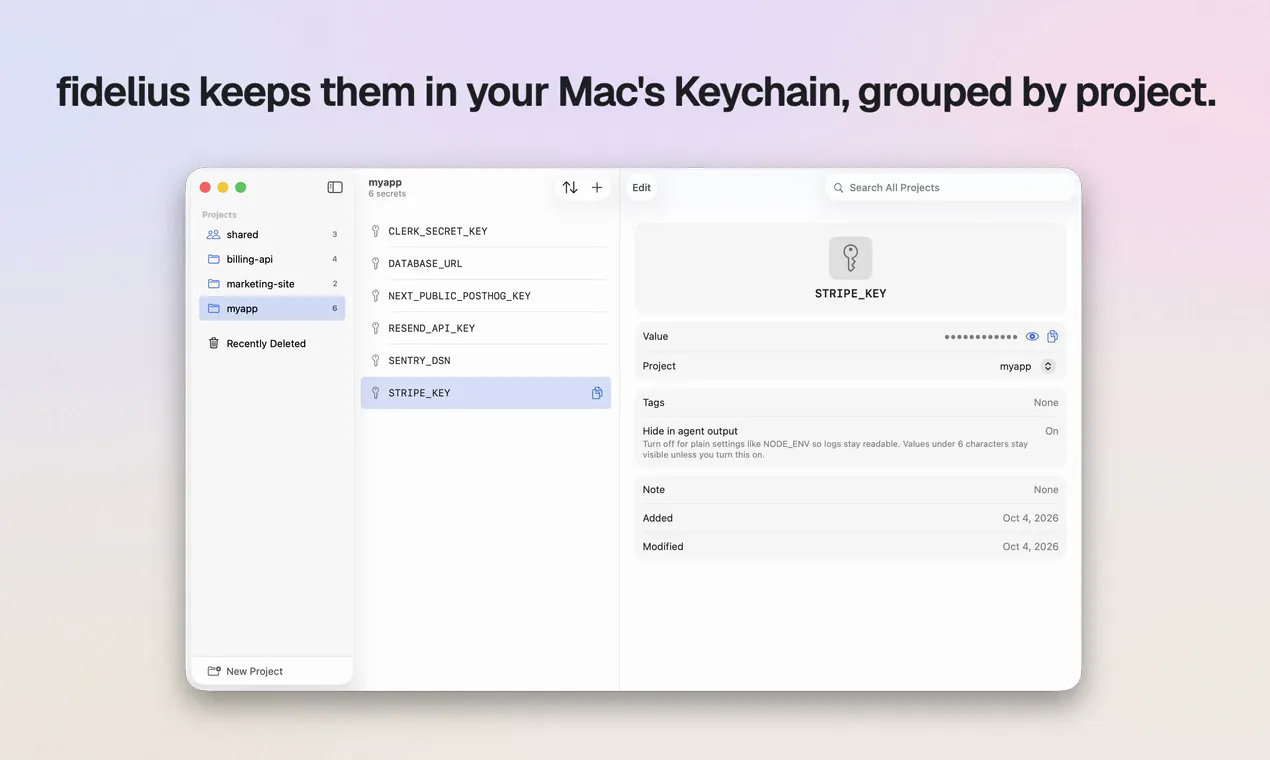Image resolution: width=1270 pixels, height=760 pixels.
Task: Select the NEXT_PUBLIC_POSTHOG_KEY secret
Action: click(x=486, y=296)
